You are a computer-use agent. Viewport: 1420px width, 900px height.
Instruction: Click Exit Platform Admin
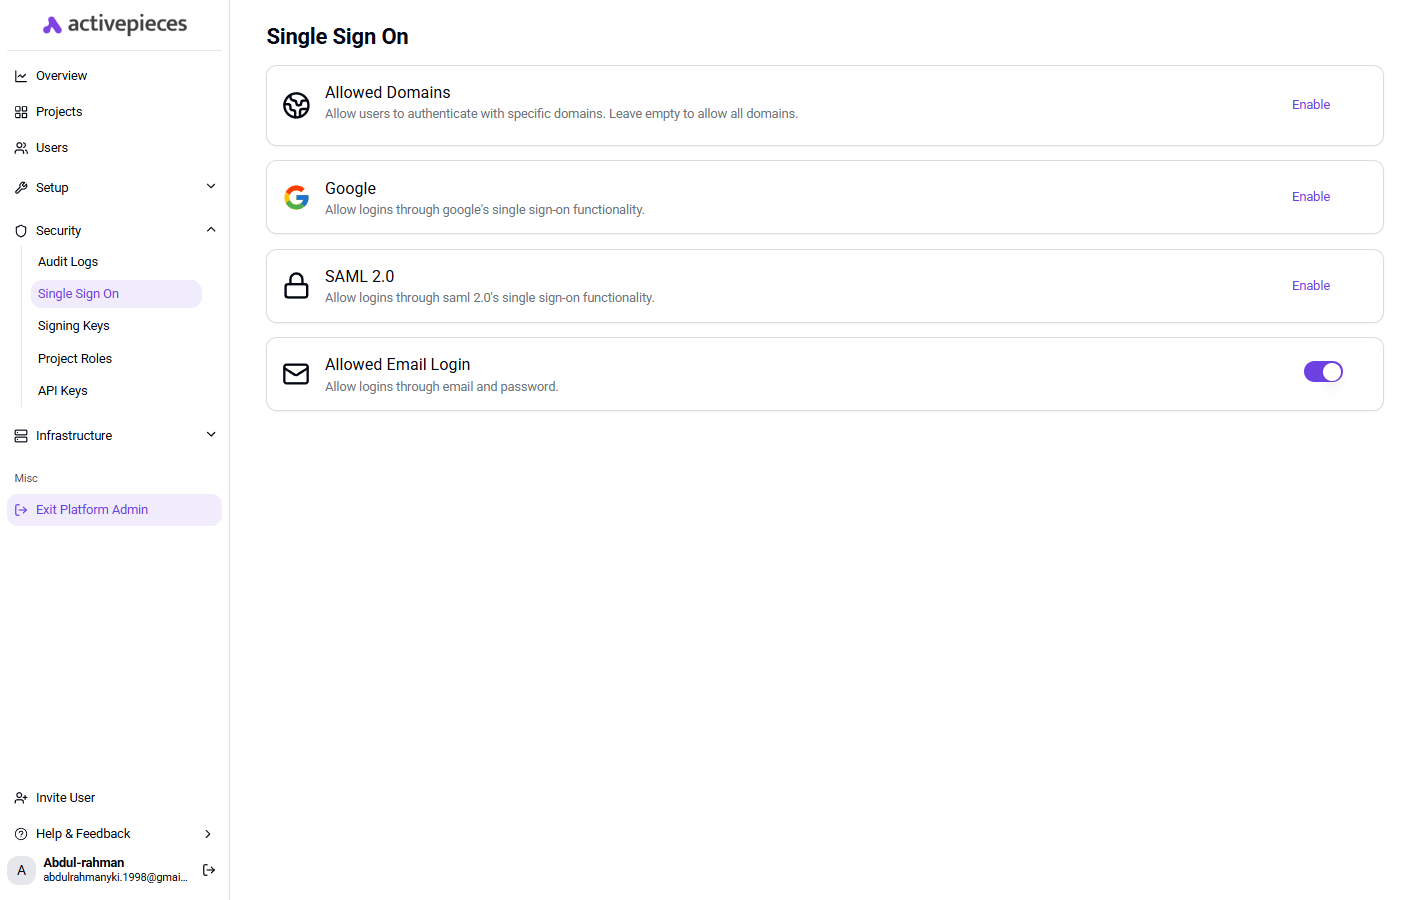[x=91, y=509]
